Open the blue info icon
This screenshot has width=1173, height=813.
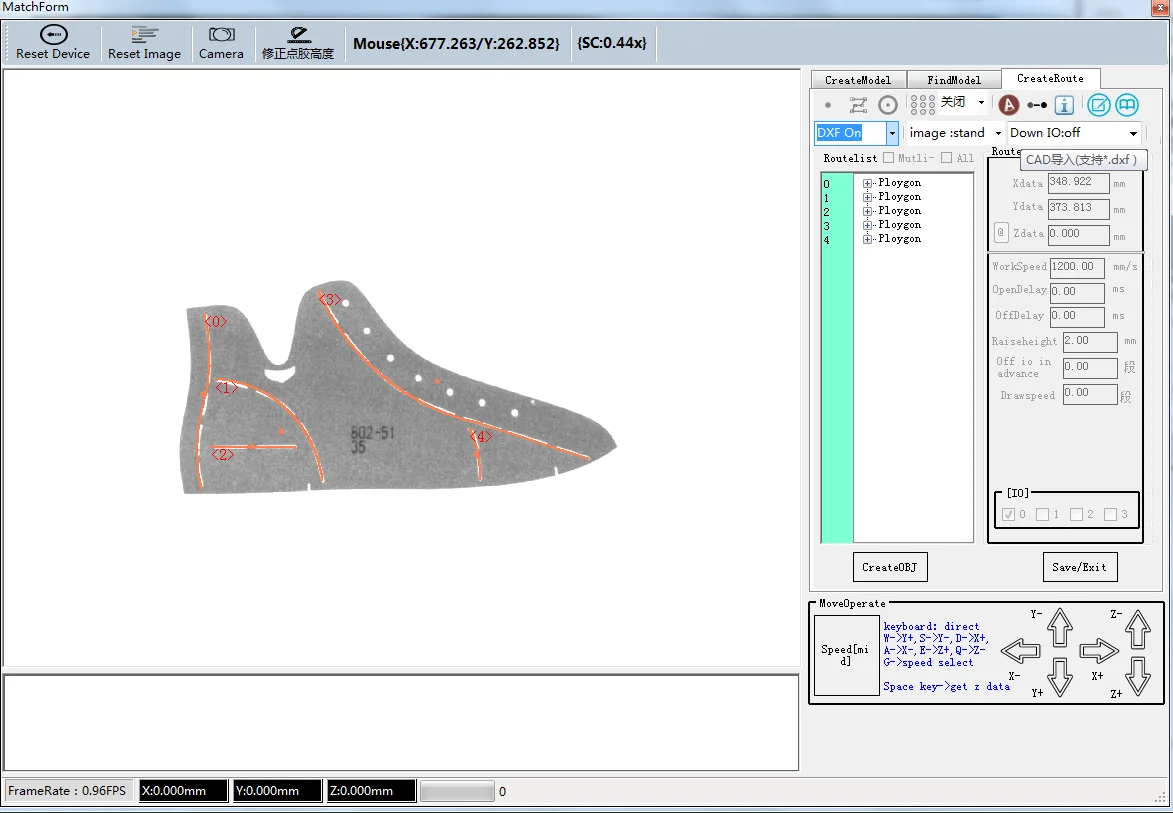(x=1065, y=105)
